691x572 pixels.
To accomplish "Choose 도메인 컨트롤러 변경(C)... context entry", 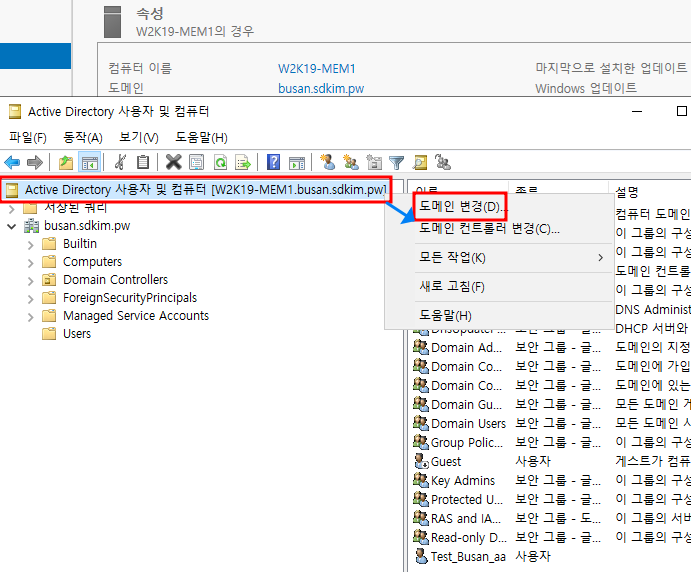I will 489,228.
